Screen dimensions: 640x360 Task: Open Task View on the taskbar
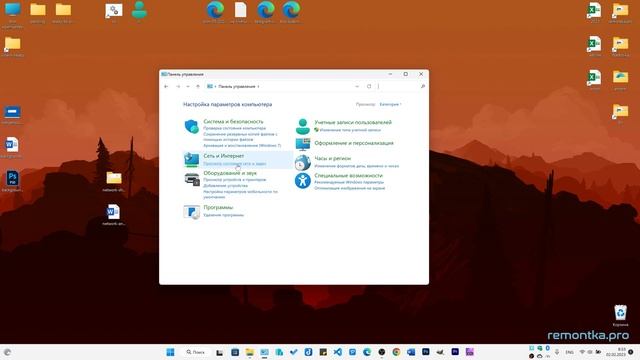tap(220, 352)
